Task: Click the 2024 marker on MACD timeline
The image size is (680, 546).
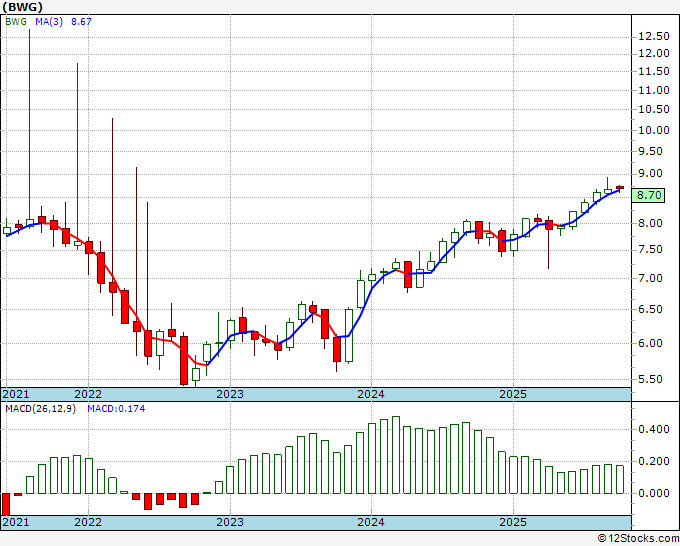Action: 371,522
